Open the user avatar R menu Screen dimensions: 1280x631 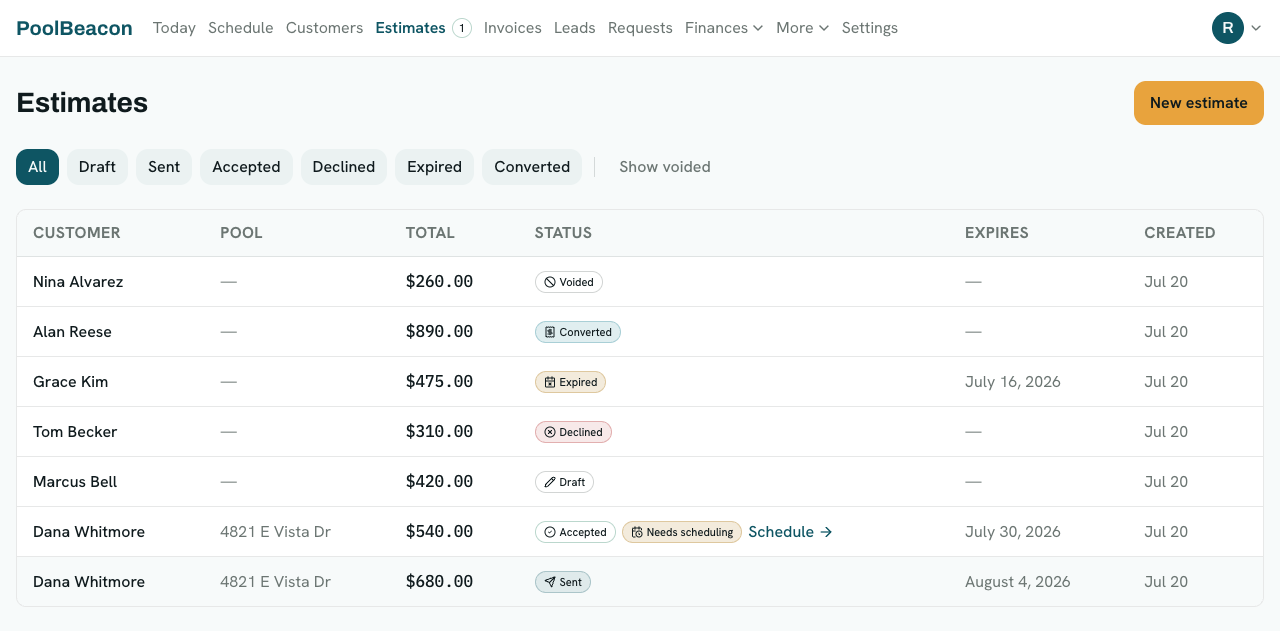(x=1227, y=28)
